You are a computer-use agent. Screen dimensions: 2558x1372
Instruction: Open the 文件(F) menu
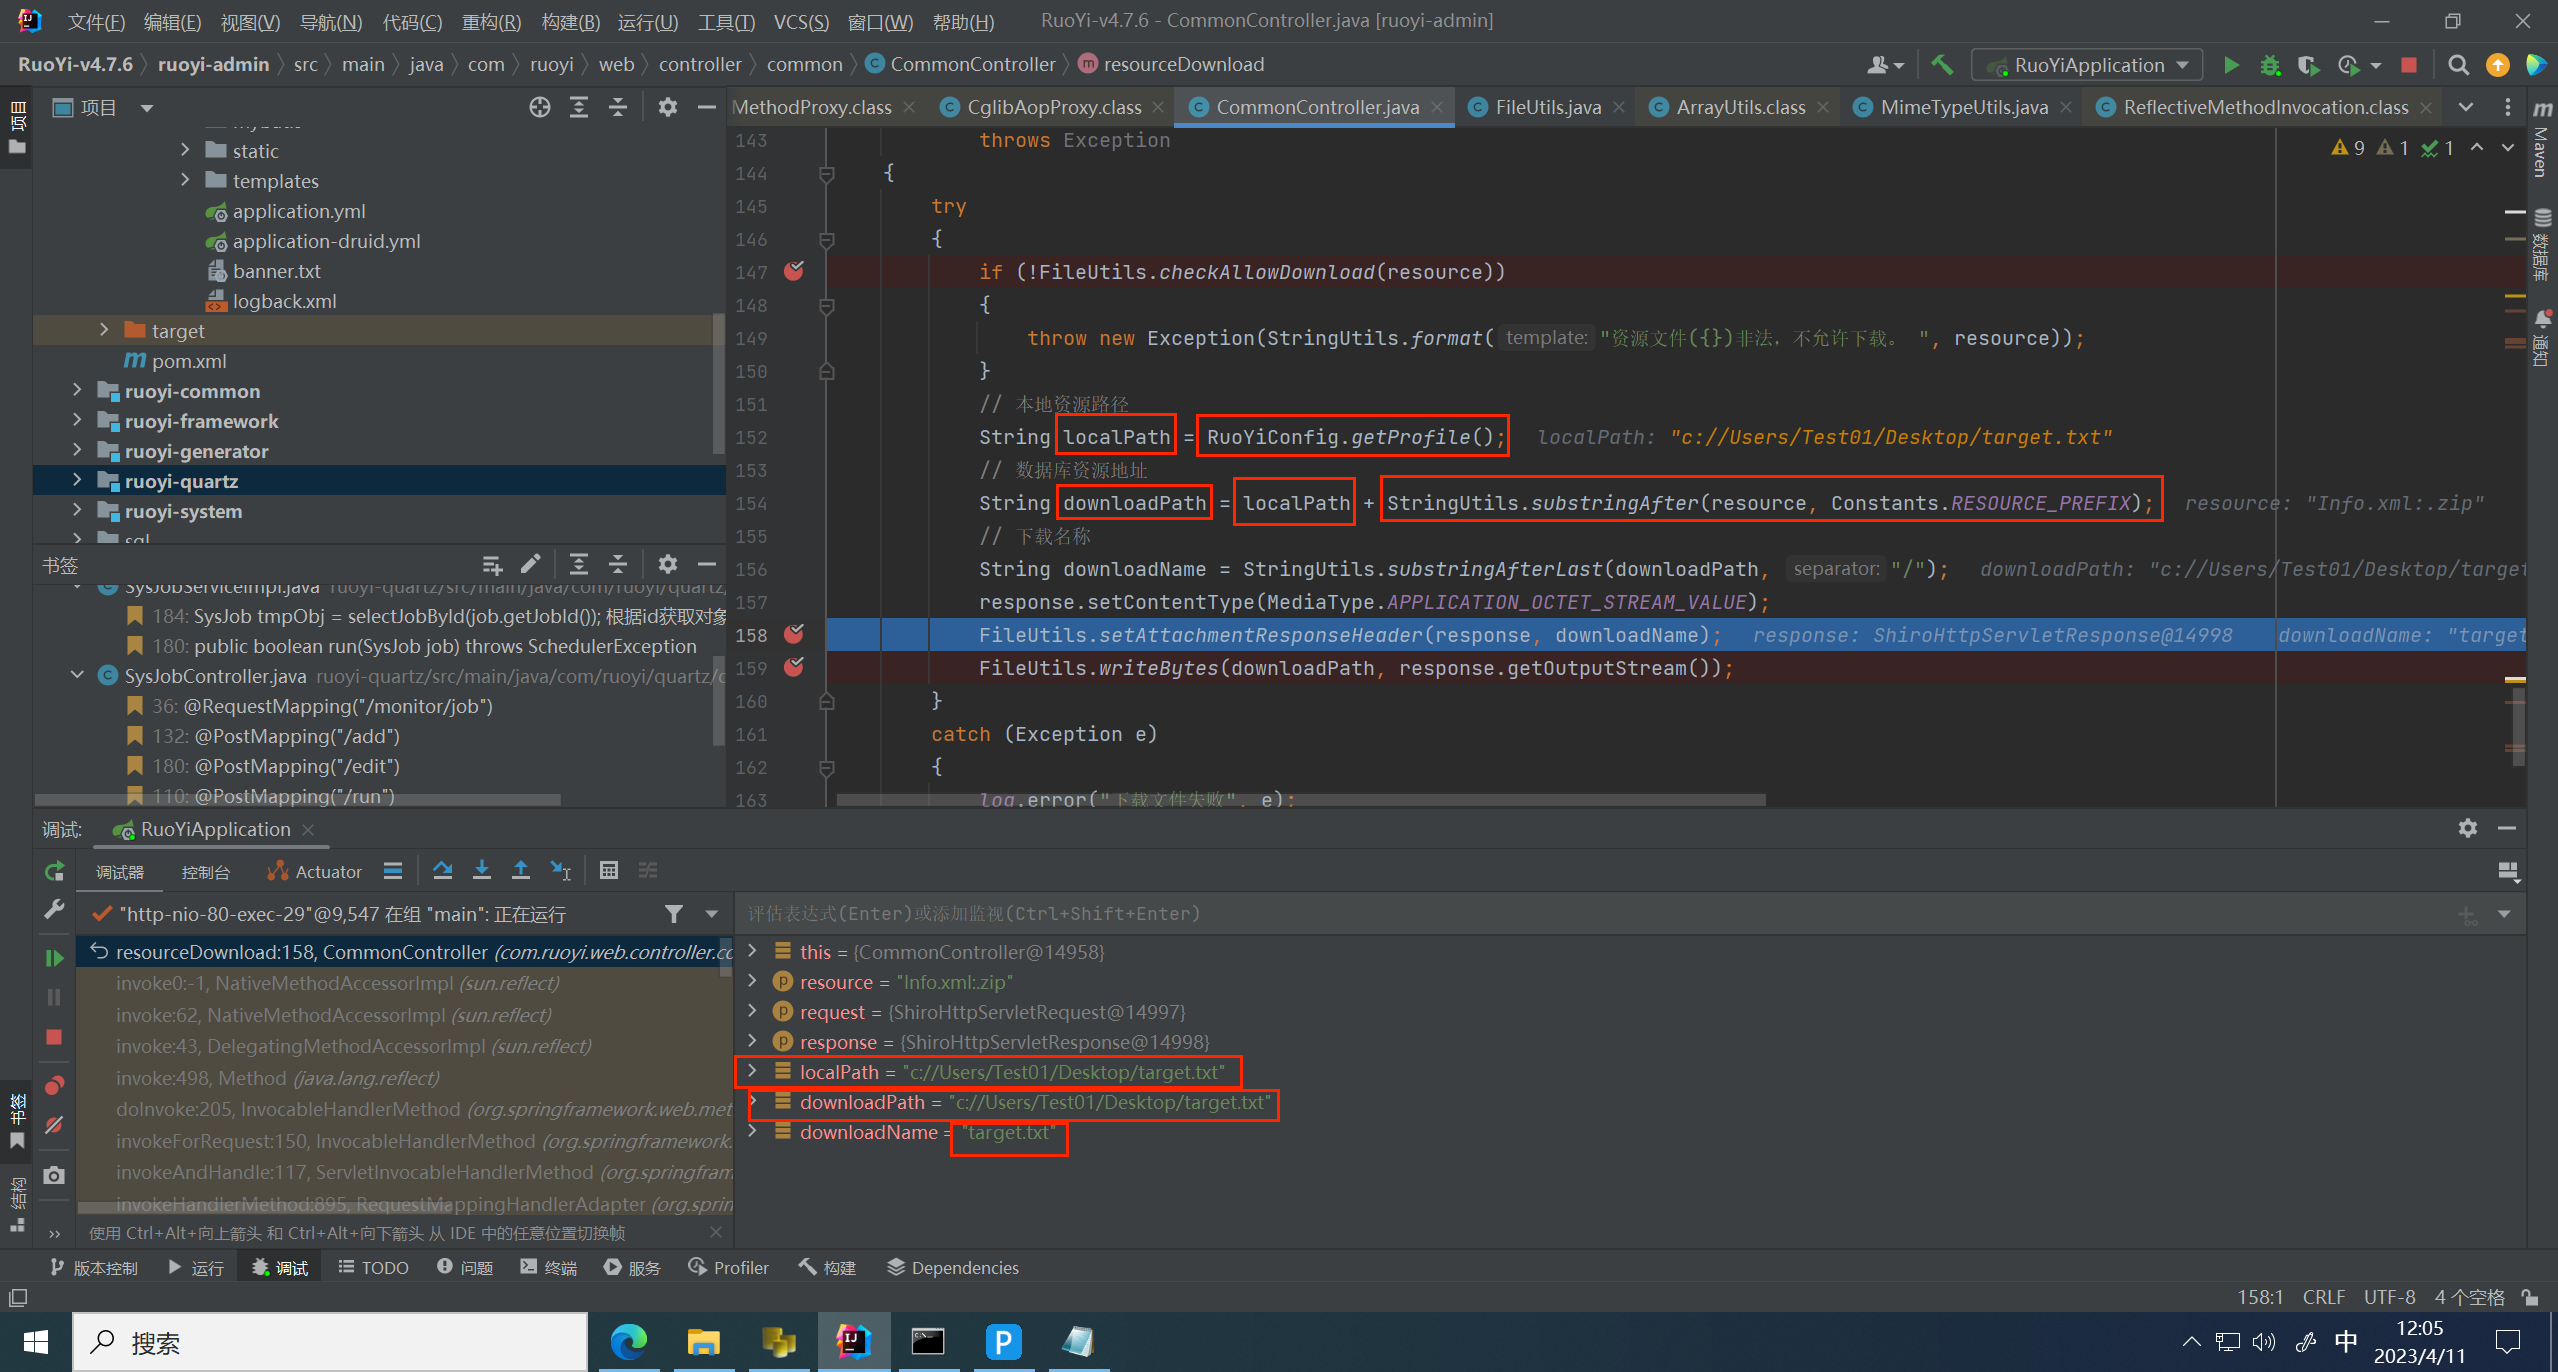pos(96,22)
